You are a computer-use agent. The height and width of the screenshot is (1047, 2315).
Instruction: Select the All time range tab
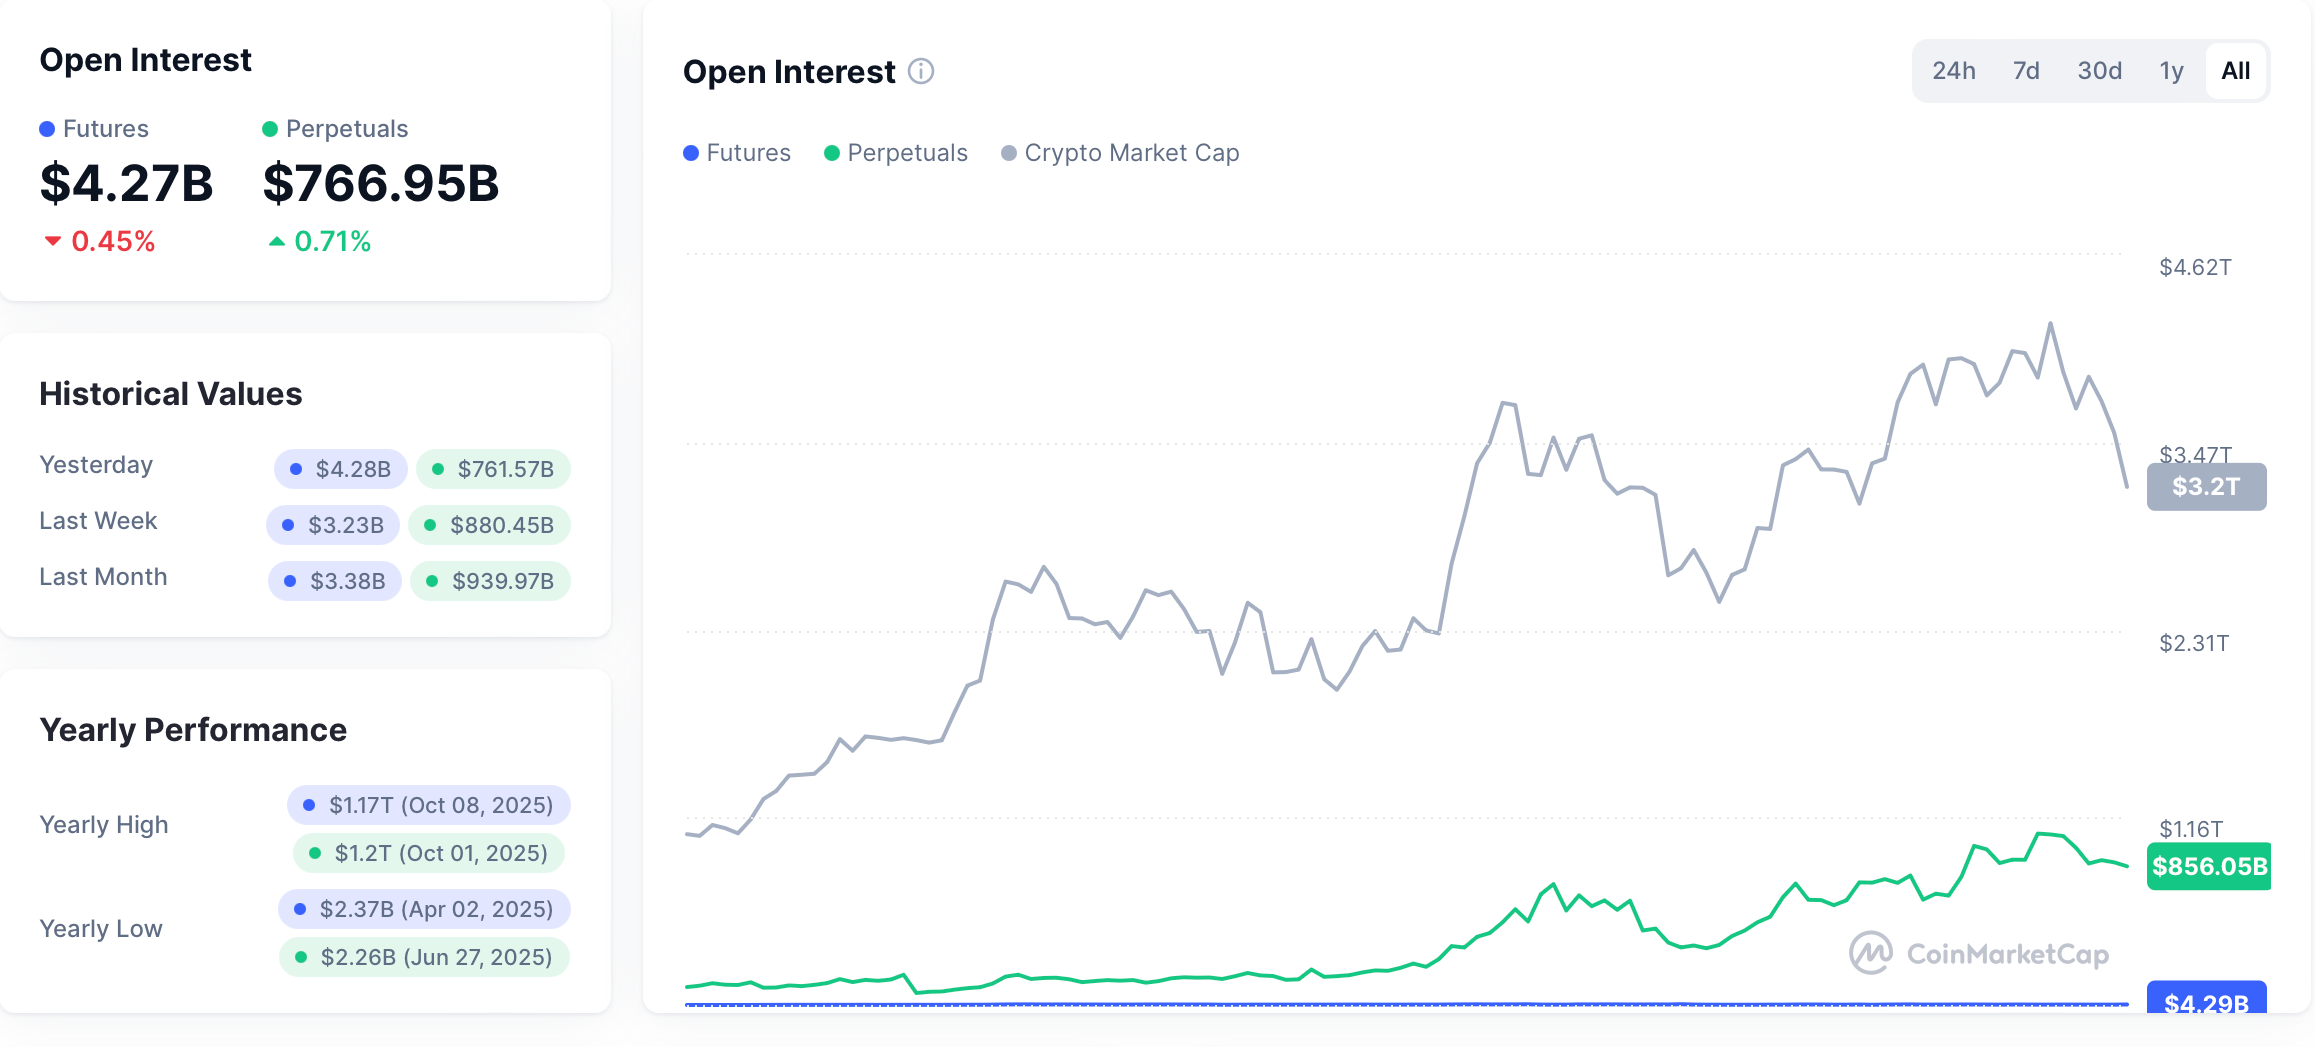pos(2235,71)
